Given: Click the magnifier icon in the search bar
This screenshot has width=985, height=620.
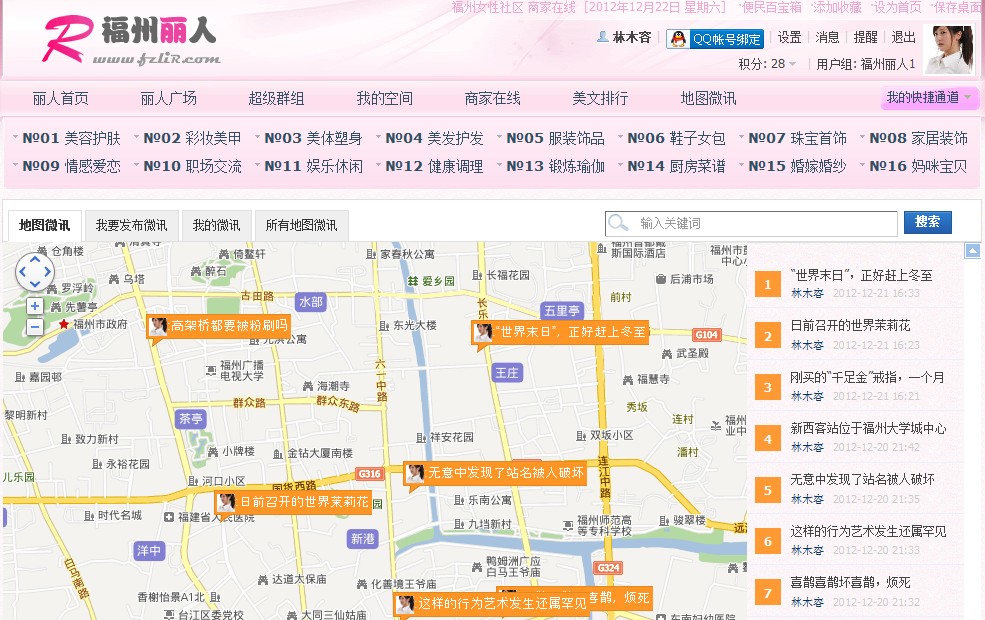Looking at the screenshot, I should pos(619,223).
